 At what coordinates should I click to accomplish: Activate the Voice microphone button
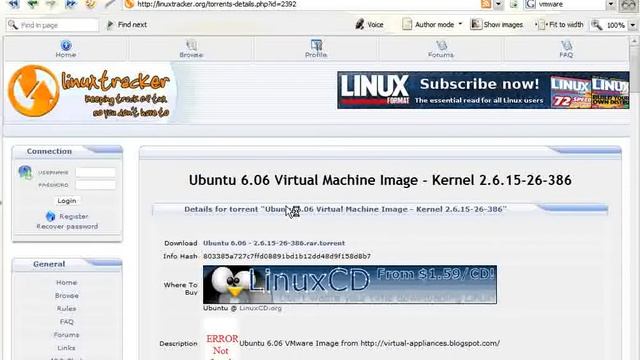click(369, 24)
